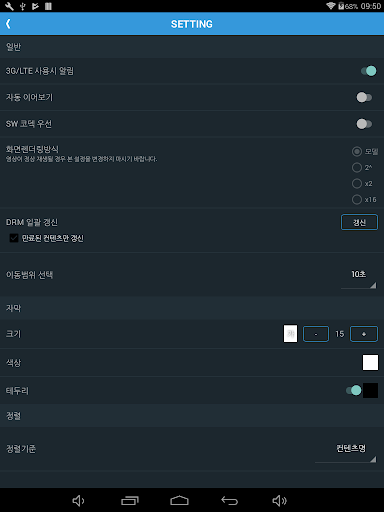Open the 컨텐츠명 sort criteria dropdown
The height and width of the screenshot is (512, 384).
point(346,452)
